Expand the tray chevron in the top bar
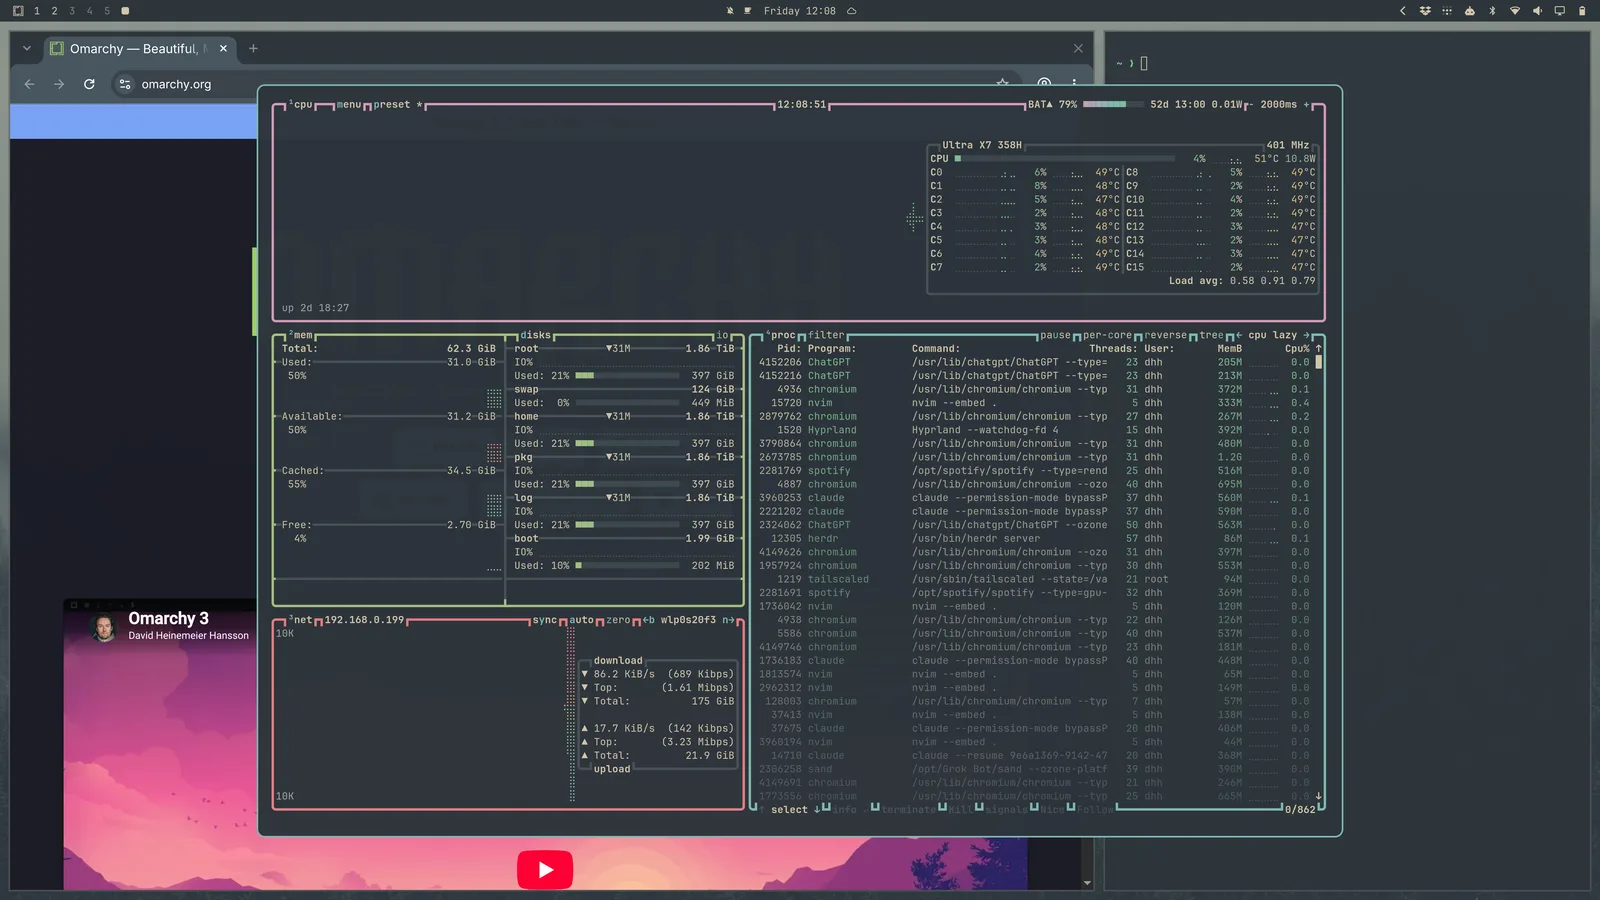The image size is (1600, 900). [1403, 11]
